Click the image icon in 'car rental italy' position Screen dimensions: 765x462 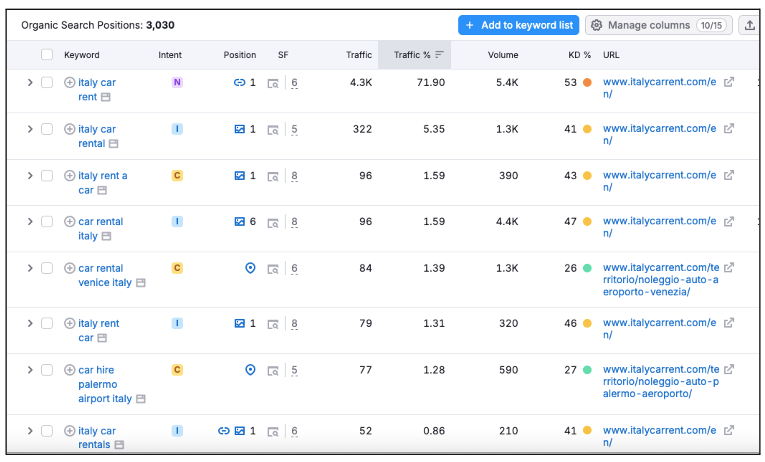pos(240,222)
